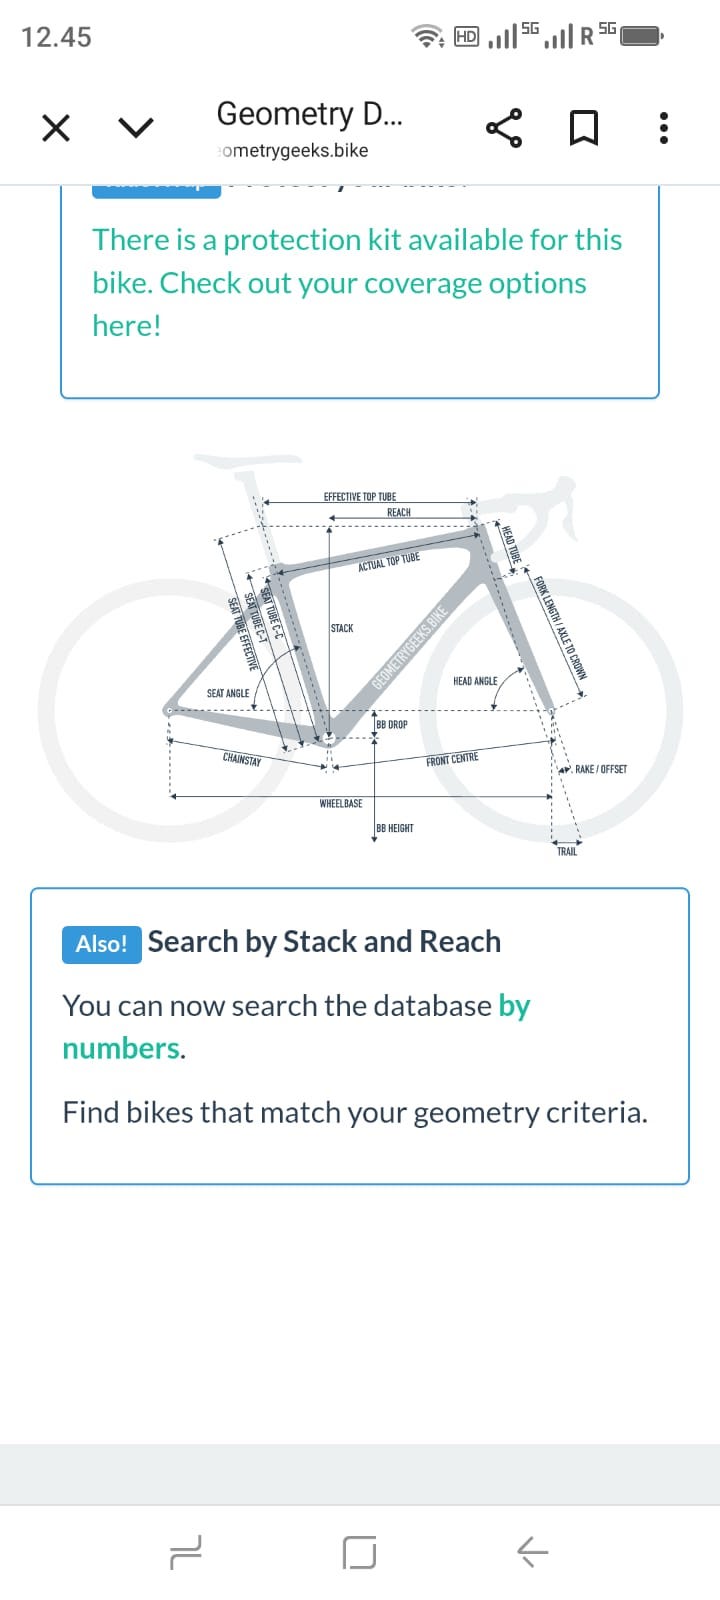
Task: Tap the Wi-Fi status icon
Action: pyautogui.click(x=428, y=37)
